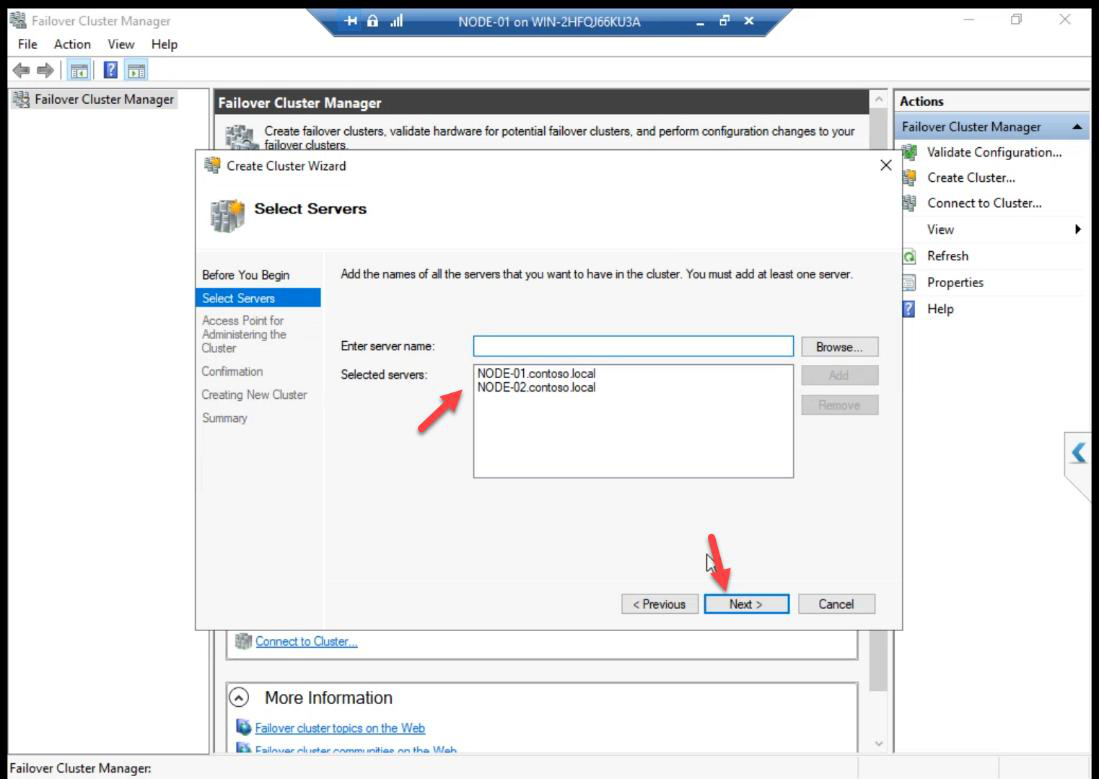Click the Properties icon in Actions pane
Image resolution: width=1099 pixels, height=779 pixels.
[x=909, y=283]
